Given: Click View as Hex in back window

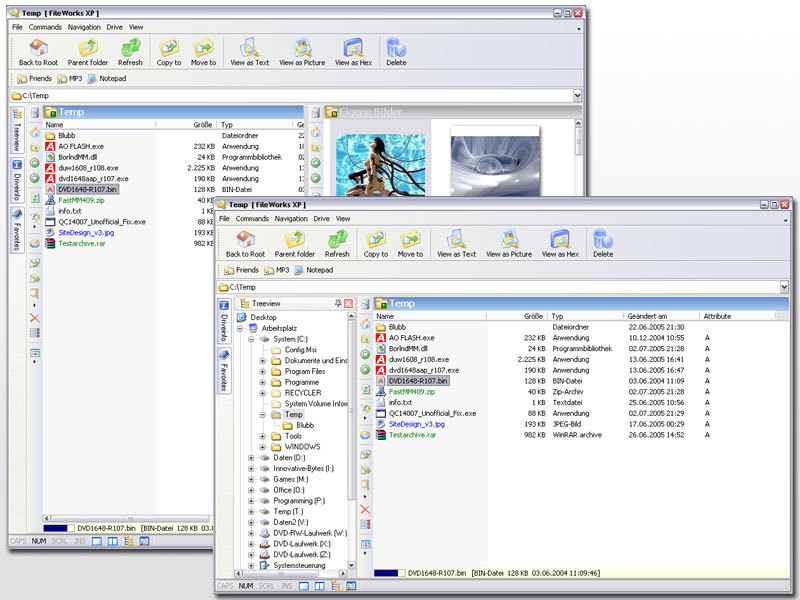Looking at the screenshot, I should pos(354,53).
